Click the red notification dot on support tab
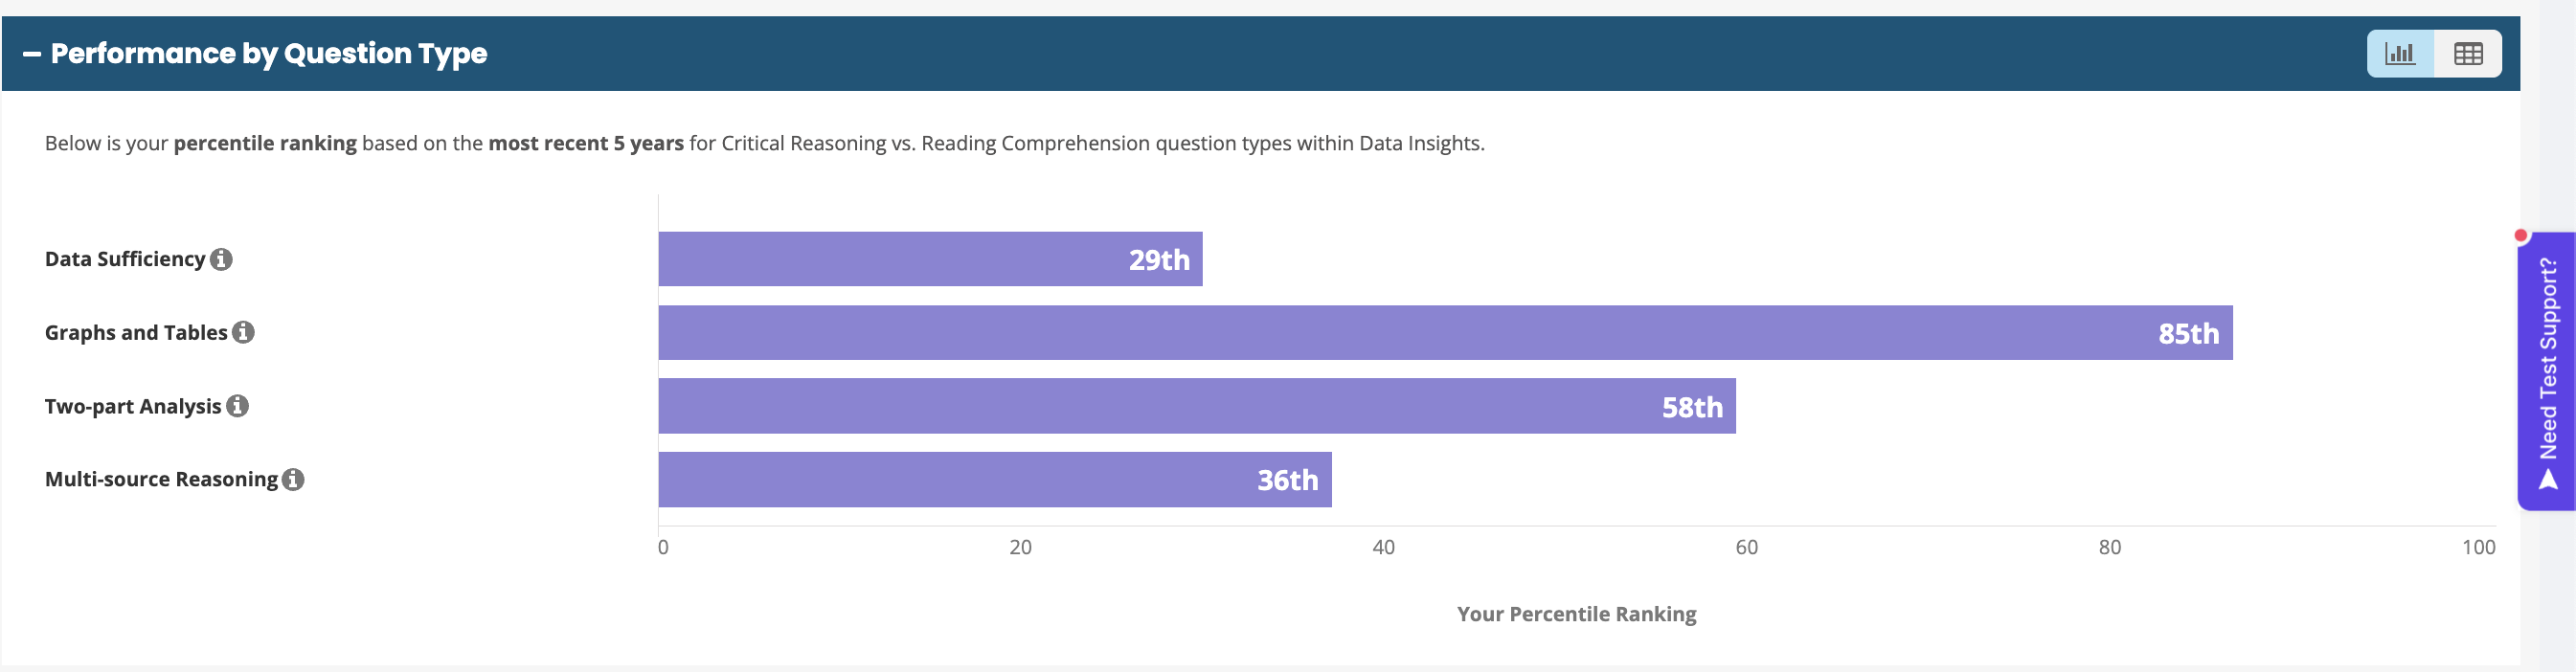 (2521, 236)
